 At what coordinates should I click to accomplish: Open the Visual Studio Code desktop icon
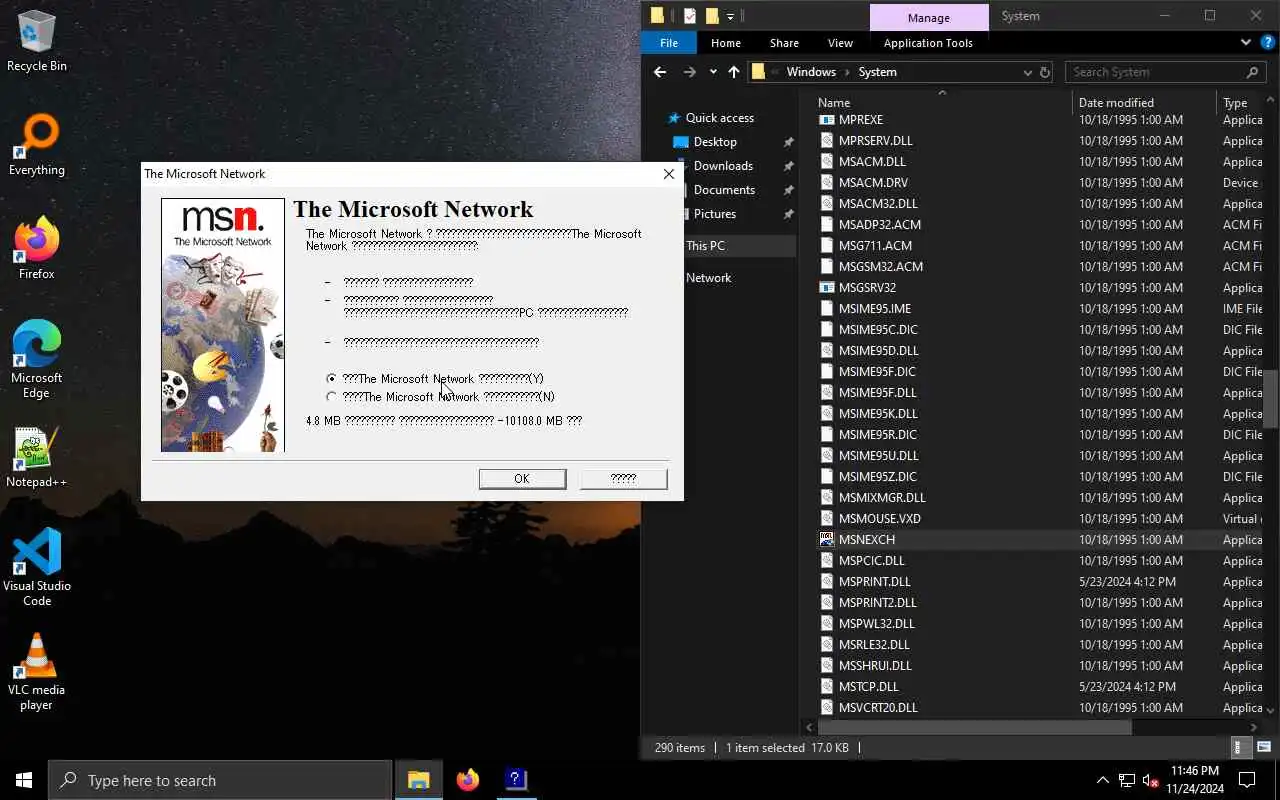pos(37,568)
